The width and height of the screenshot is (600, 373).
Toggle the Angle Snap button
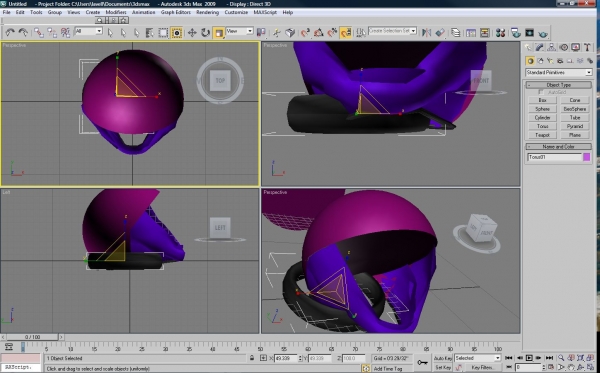(318, 33)
